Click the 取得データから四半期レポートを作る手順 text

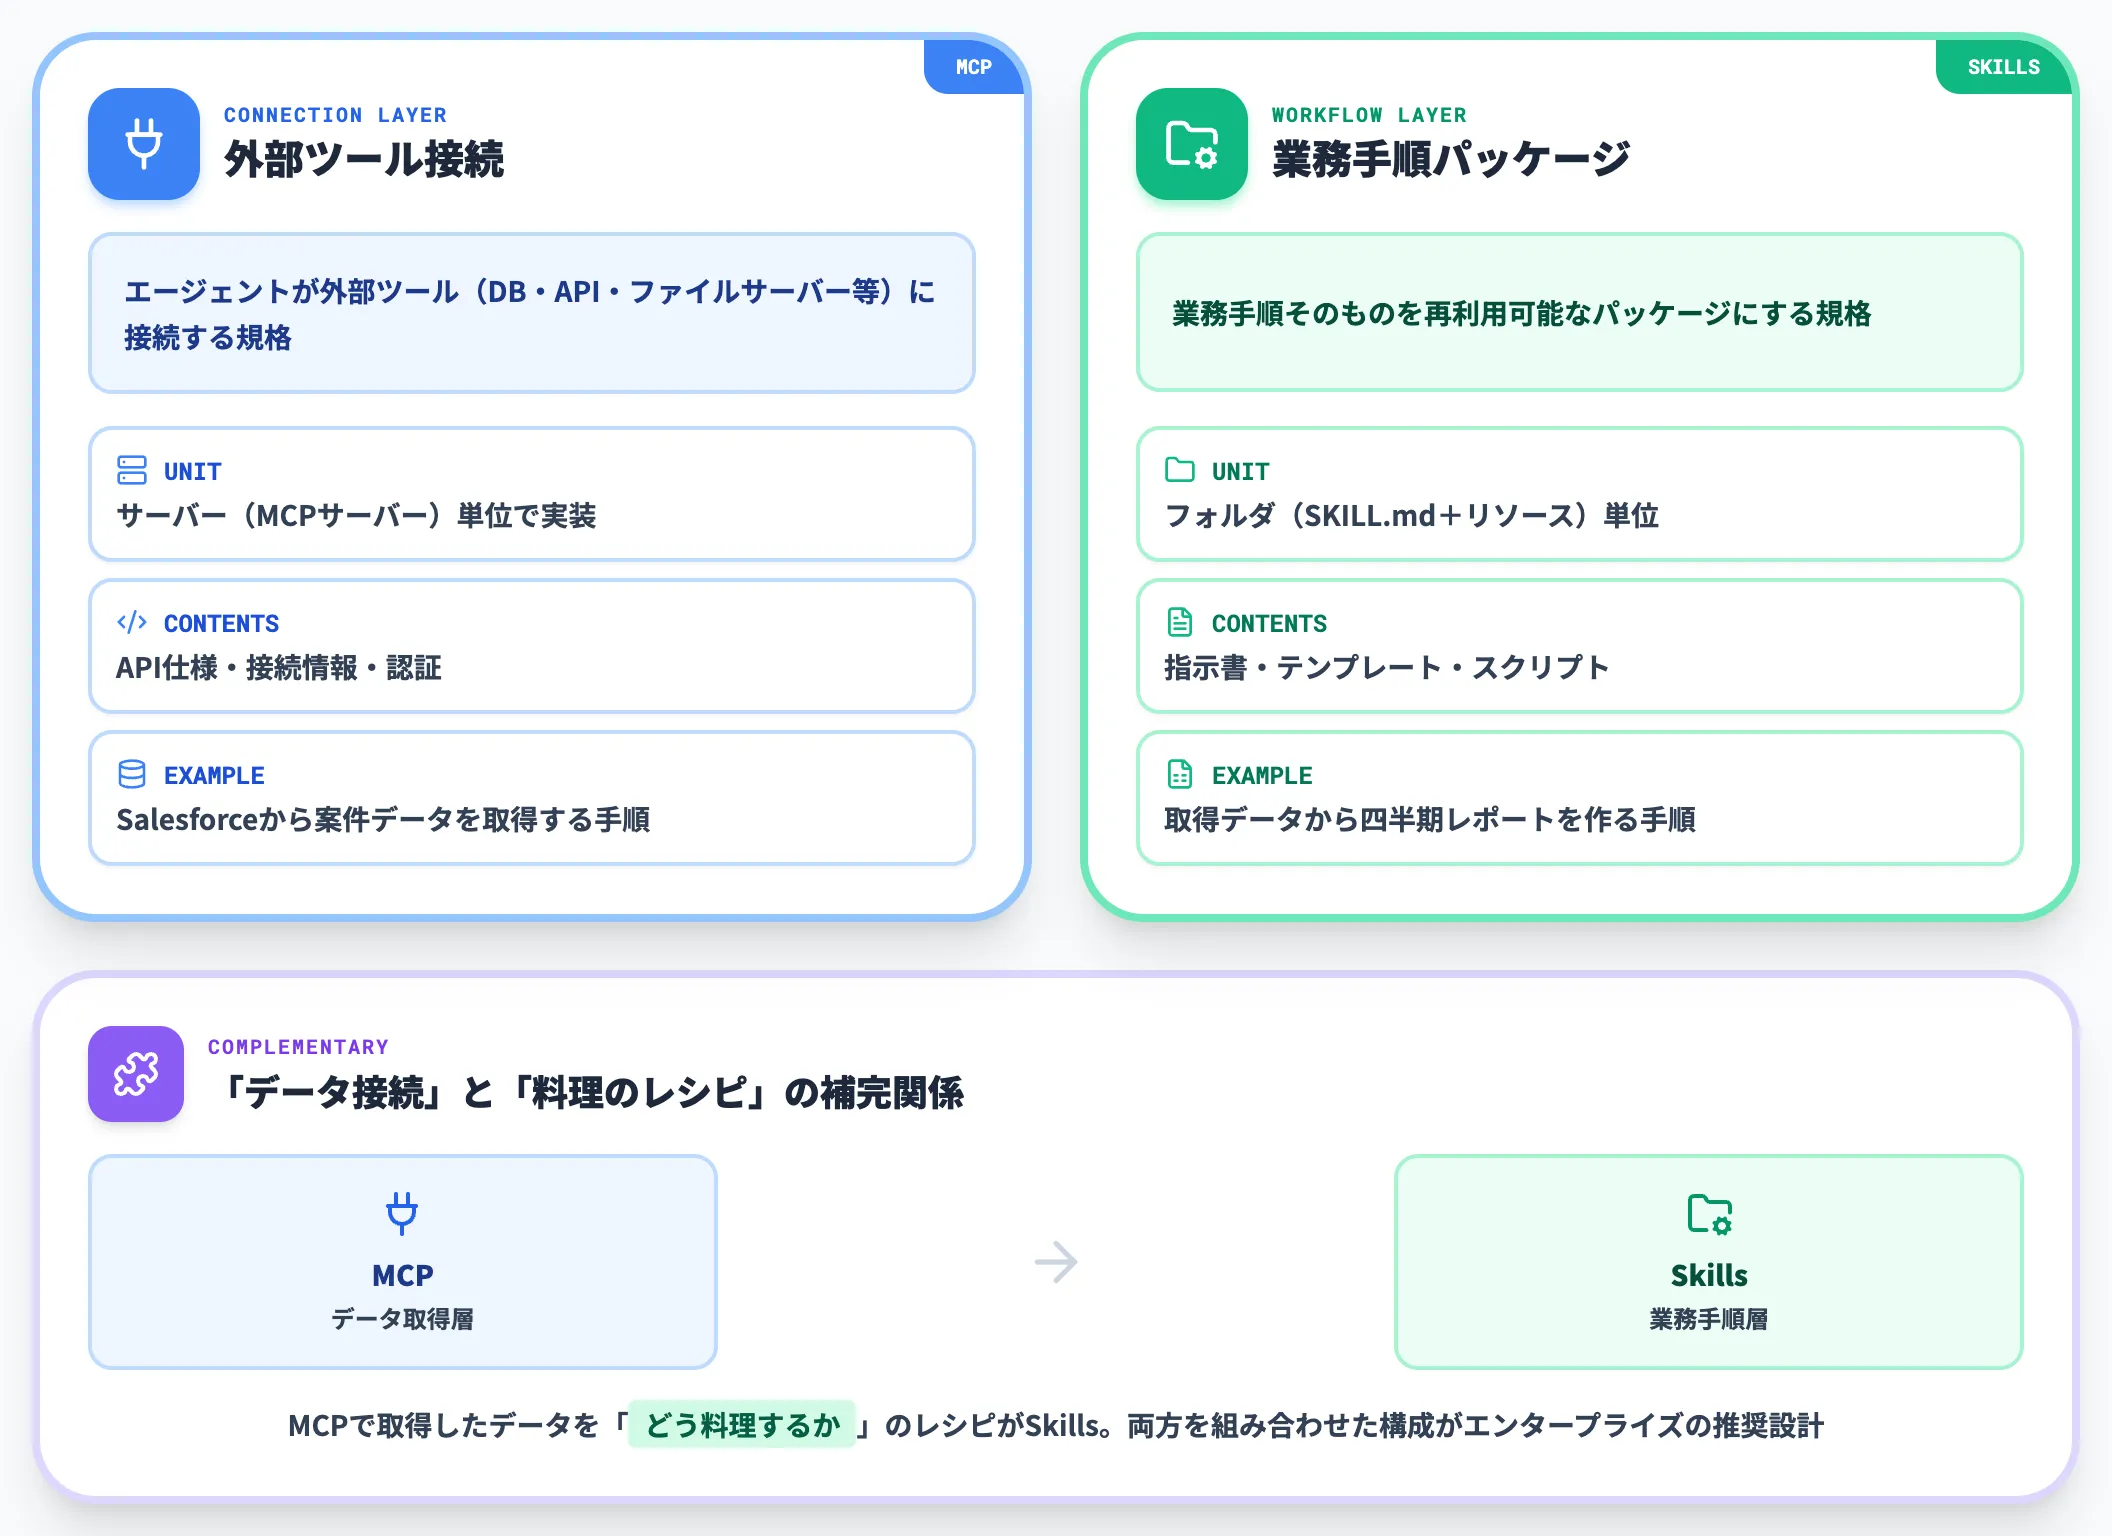click(1430, 820)
